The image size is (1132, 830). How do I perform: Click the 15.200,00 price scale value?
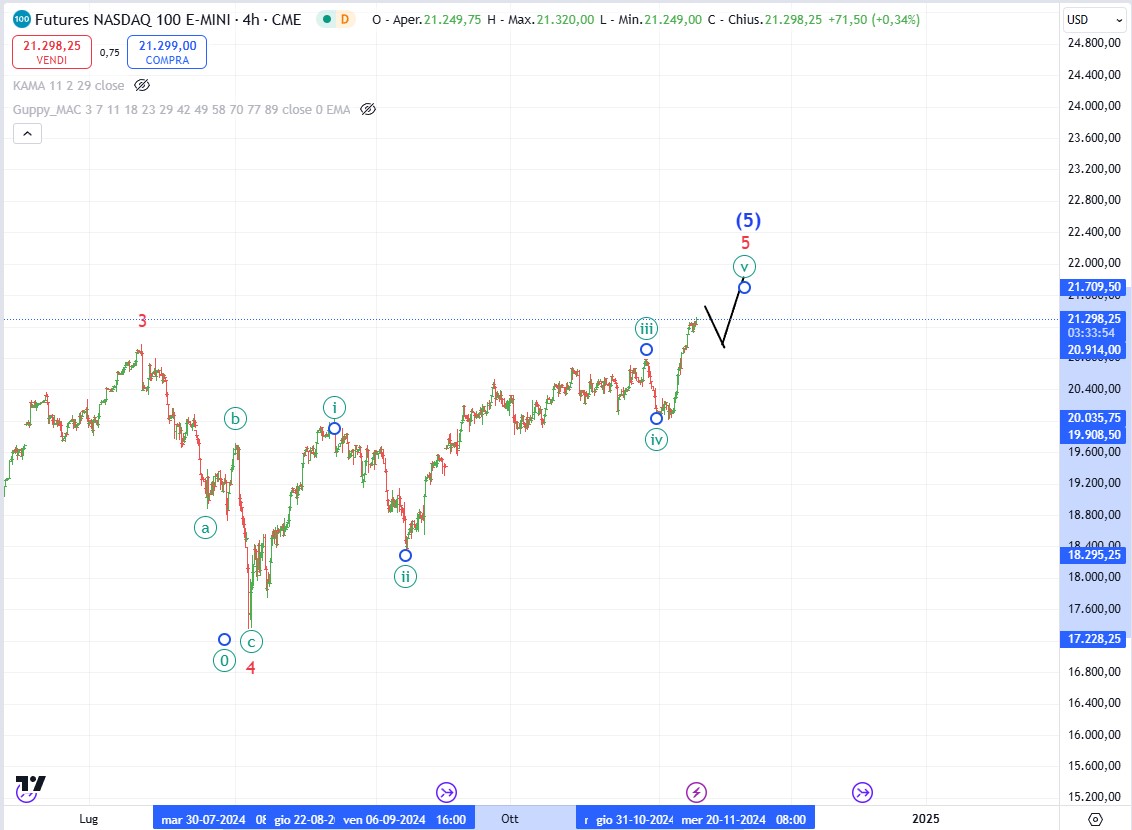click(x=1094, y=797)
